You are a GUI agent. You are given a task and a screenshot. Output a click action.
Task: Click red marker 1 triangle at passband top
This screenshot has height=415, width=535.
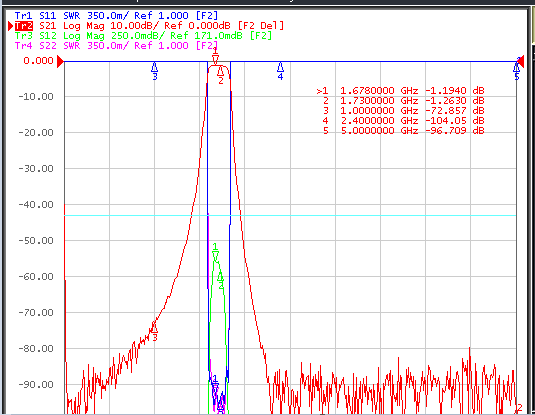click(x=215, y=60)
